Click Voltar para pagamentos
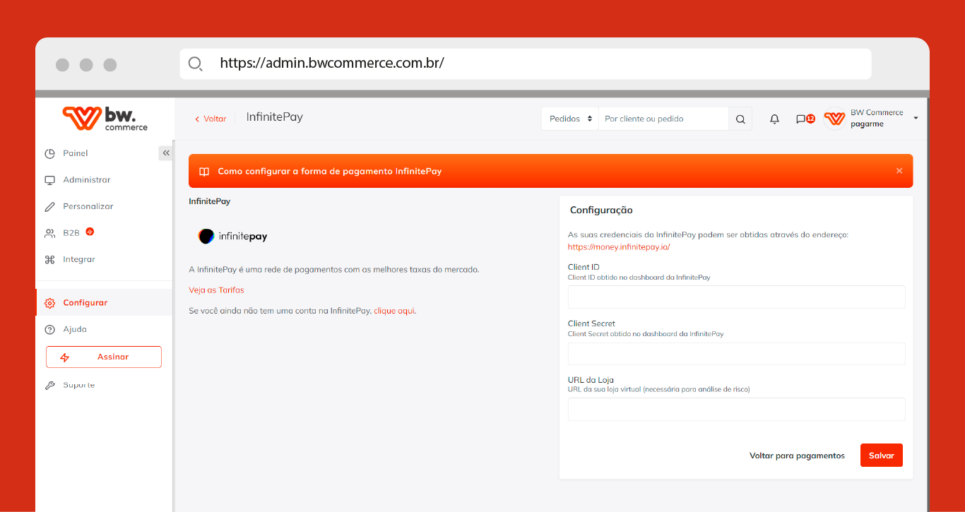Image resolution: width=965 pixels, height=512 pixels. 796,456
